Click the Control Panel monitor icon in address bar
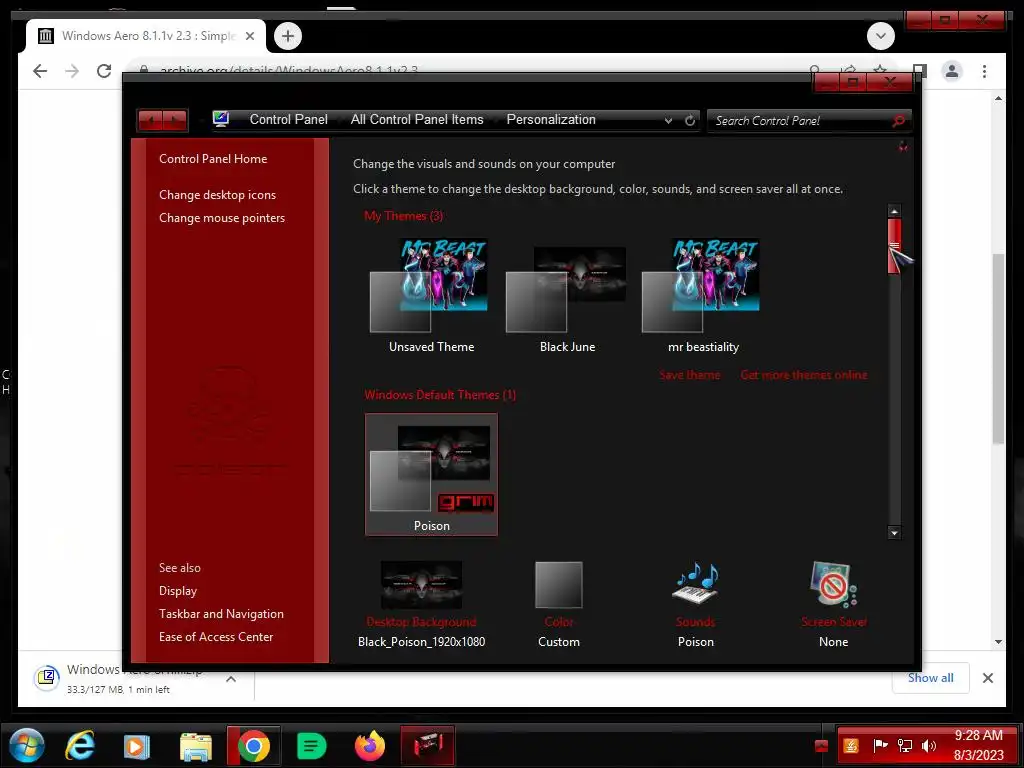1024x768 pixels. 221,119
